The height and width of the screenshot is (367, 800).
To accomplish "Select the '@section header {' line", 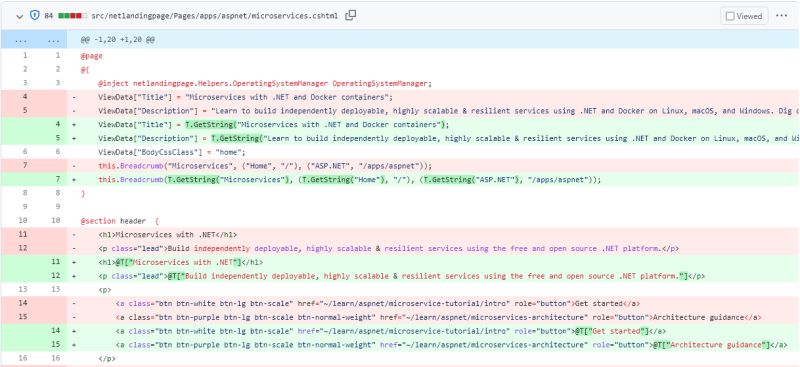I will 120,221.
